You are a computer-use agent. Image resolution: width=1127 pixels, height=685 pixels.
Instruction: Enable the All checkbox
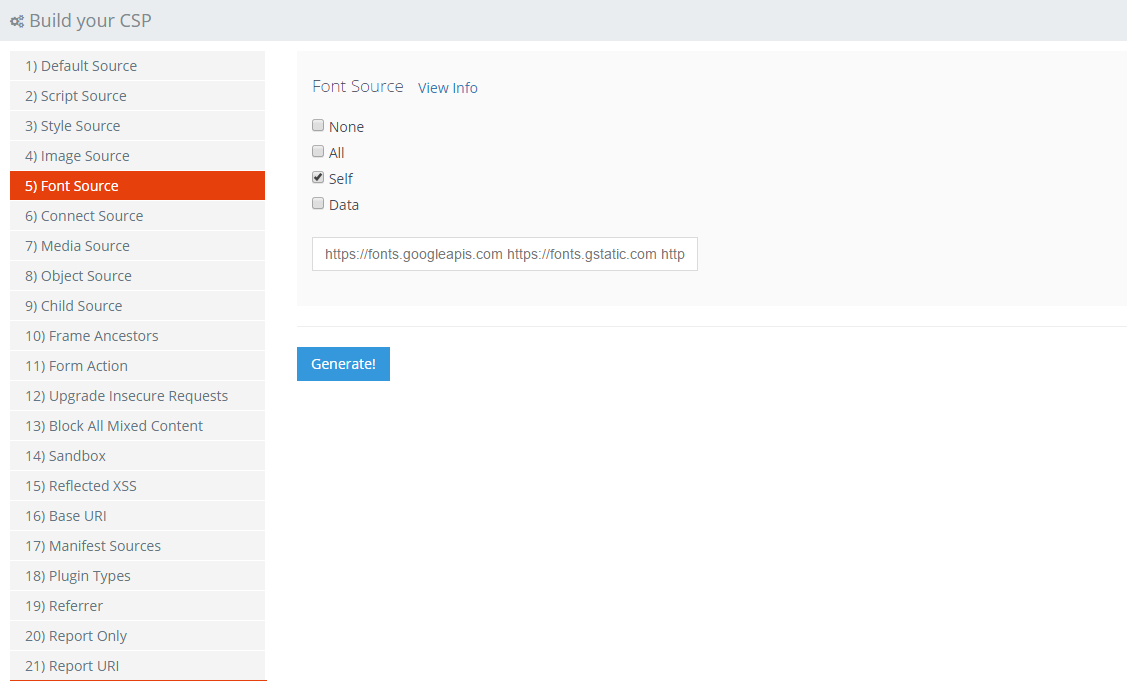[x=318, y=152]
